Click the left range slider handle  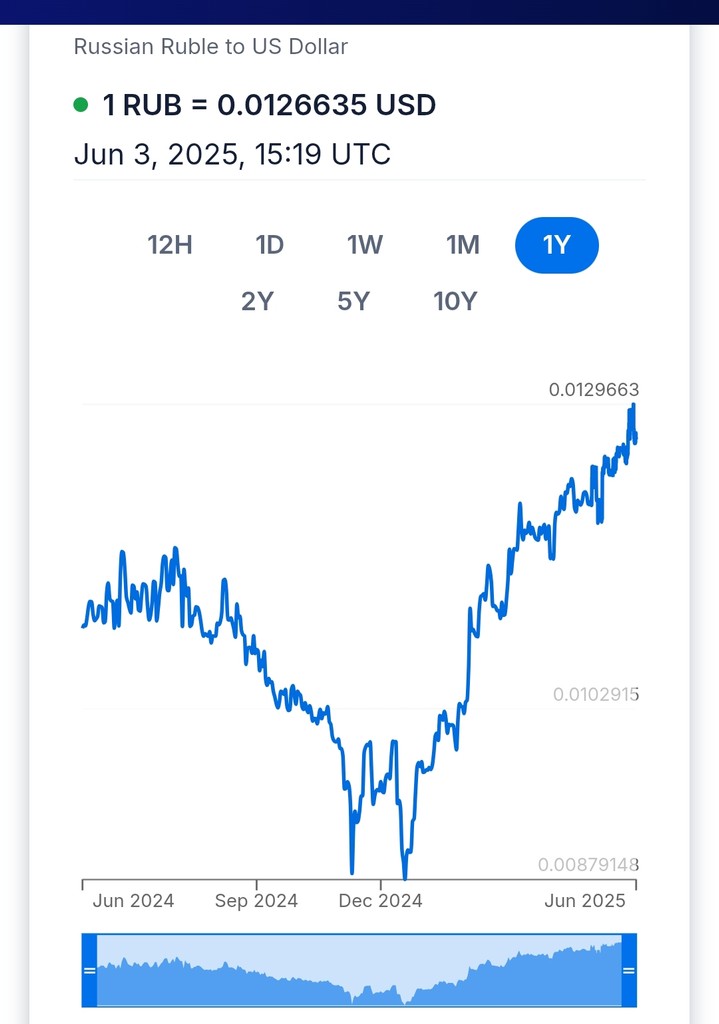[x=89, y=970]
